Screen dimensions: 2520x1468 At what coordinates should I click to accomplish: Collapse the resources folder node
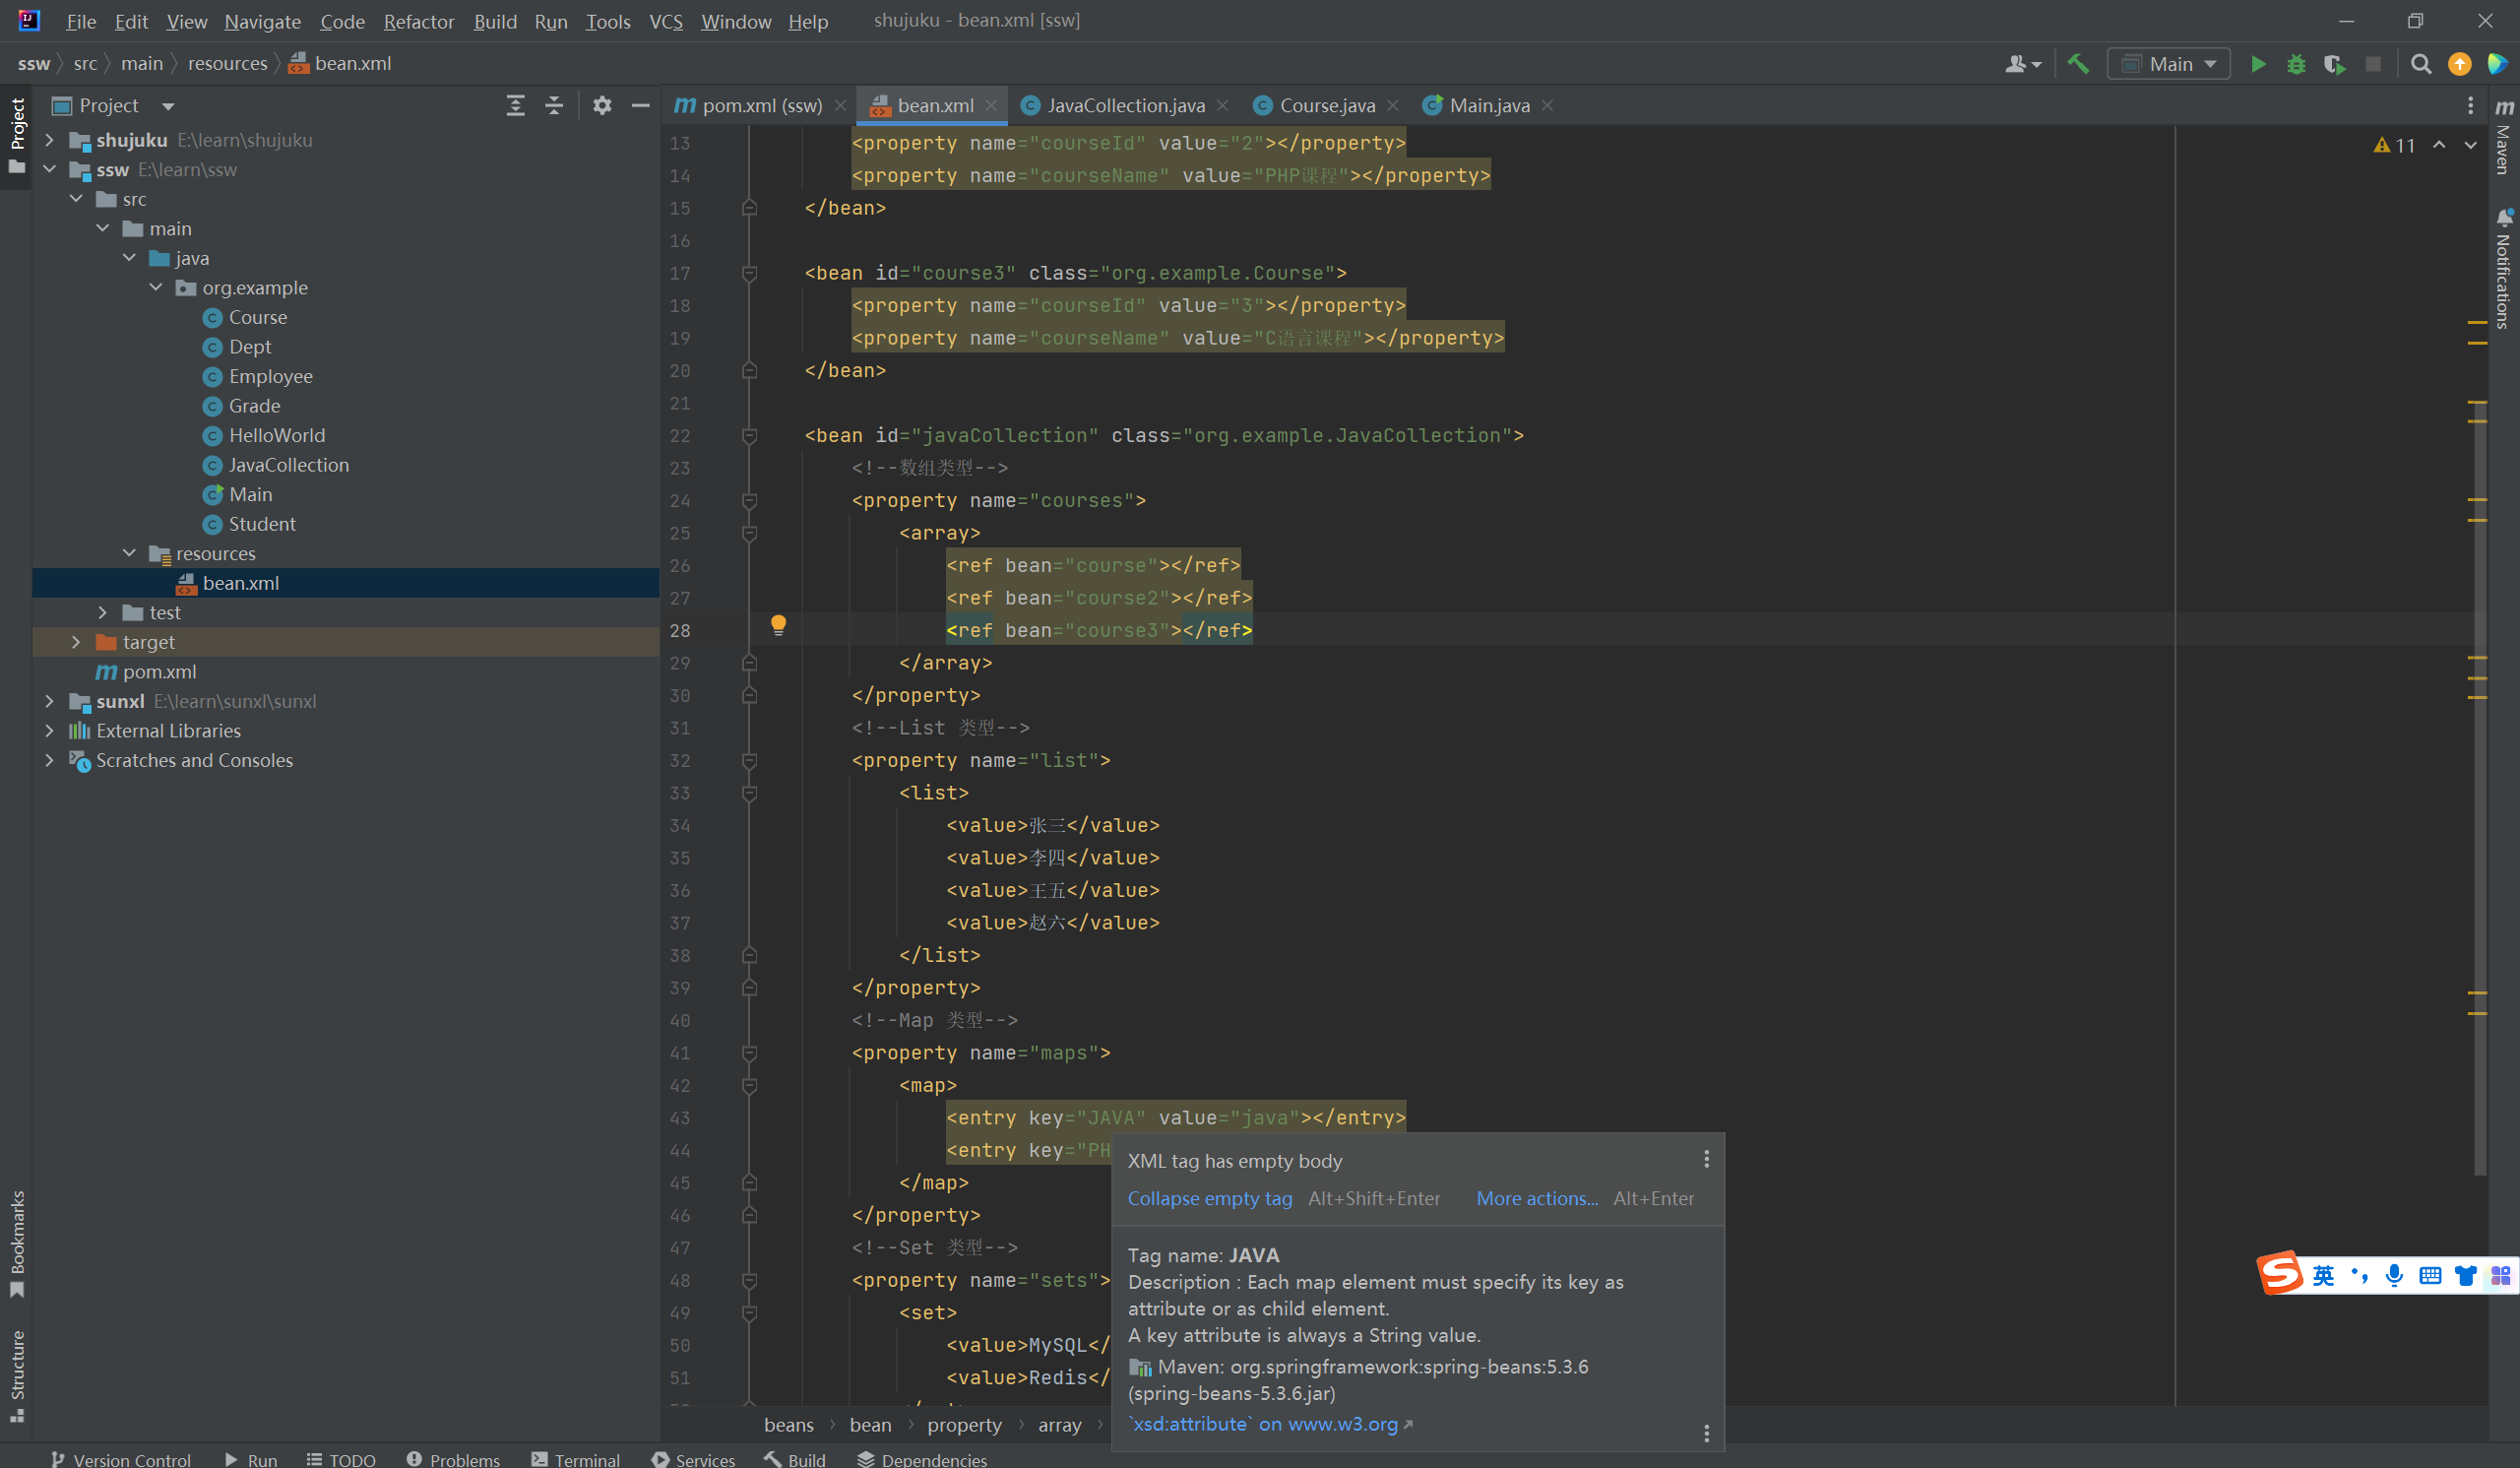point(129,553)
